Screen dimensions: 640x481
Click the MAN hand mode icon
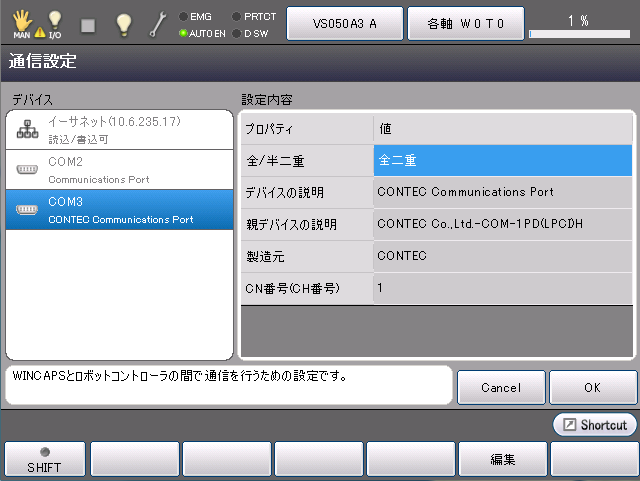[20, 22]
